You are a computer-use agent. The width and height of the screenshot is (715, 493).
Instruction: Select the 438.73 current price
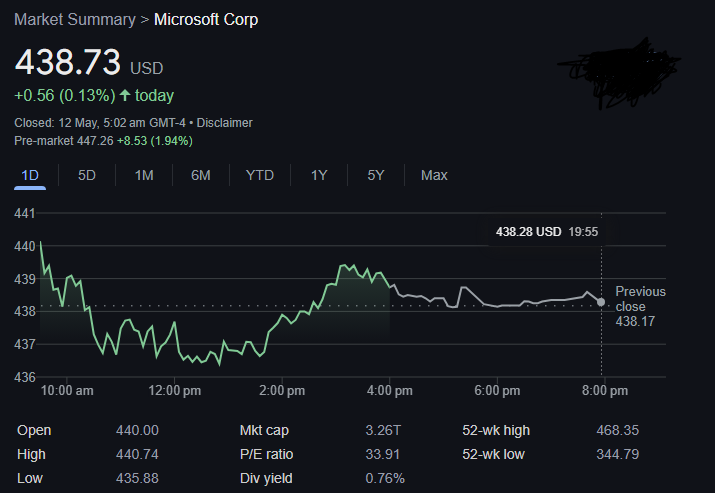click(67, 62)
